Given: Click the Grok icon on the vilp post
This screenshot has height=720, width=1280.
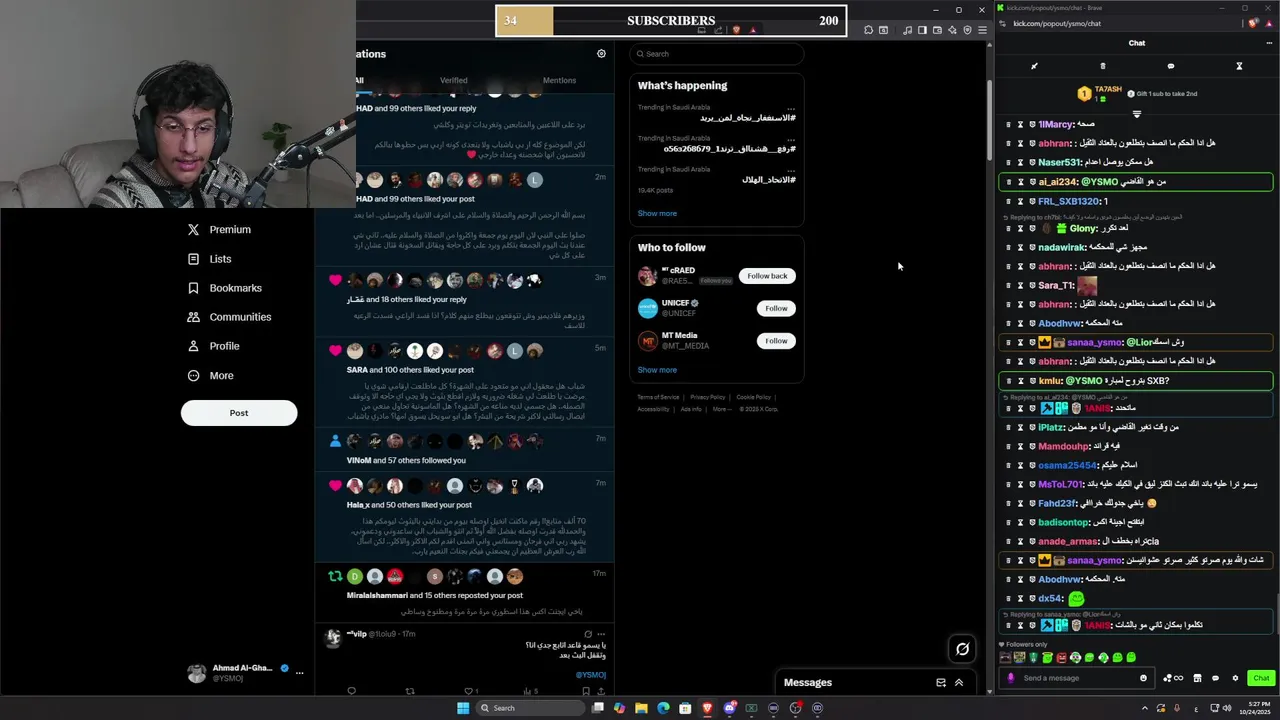Looking at the screenshot, I should tap(588, 634).
